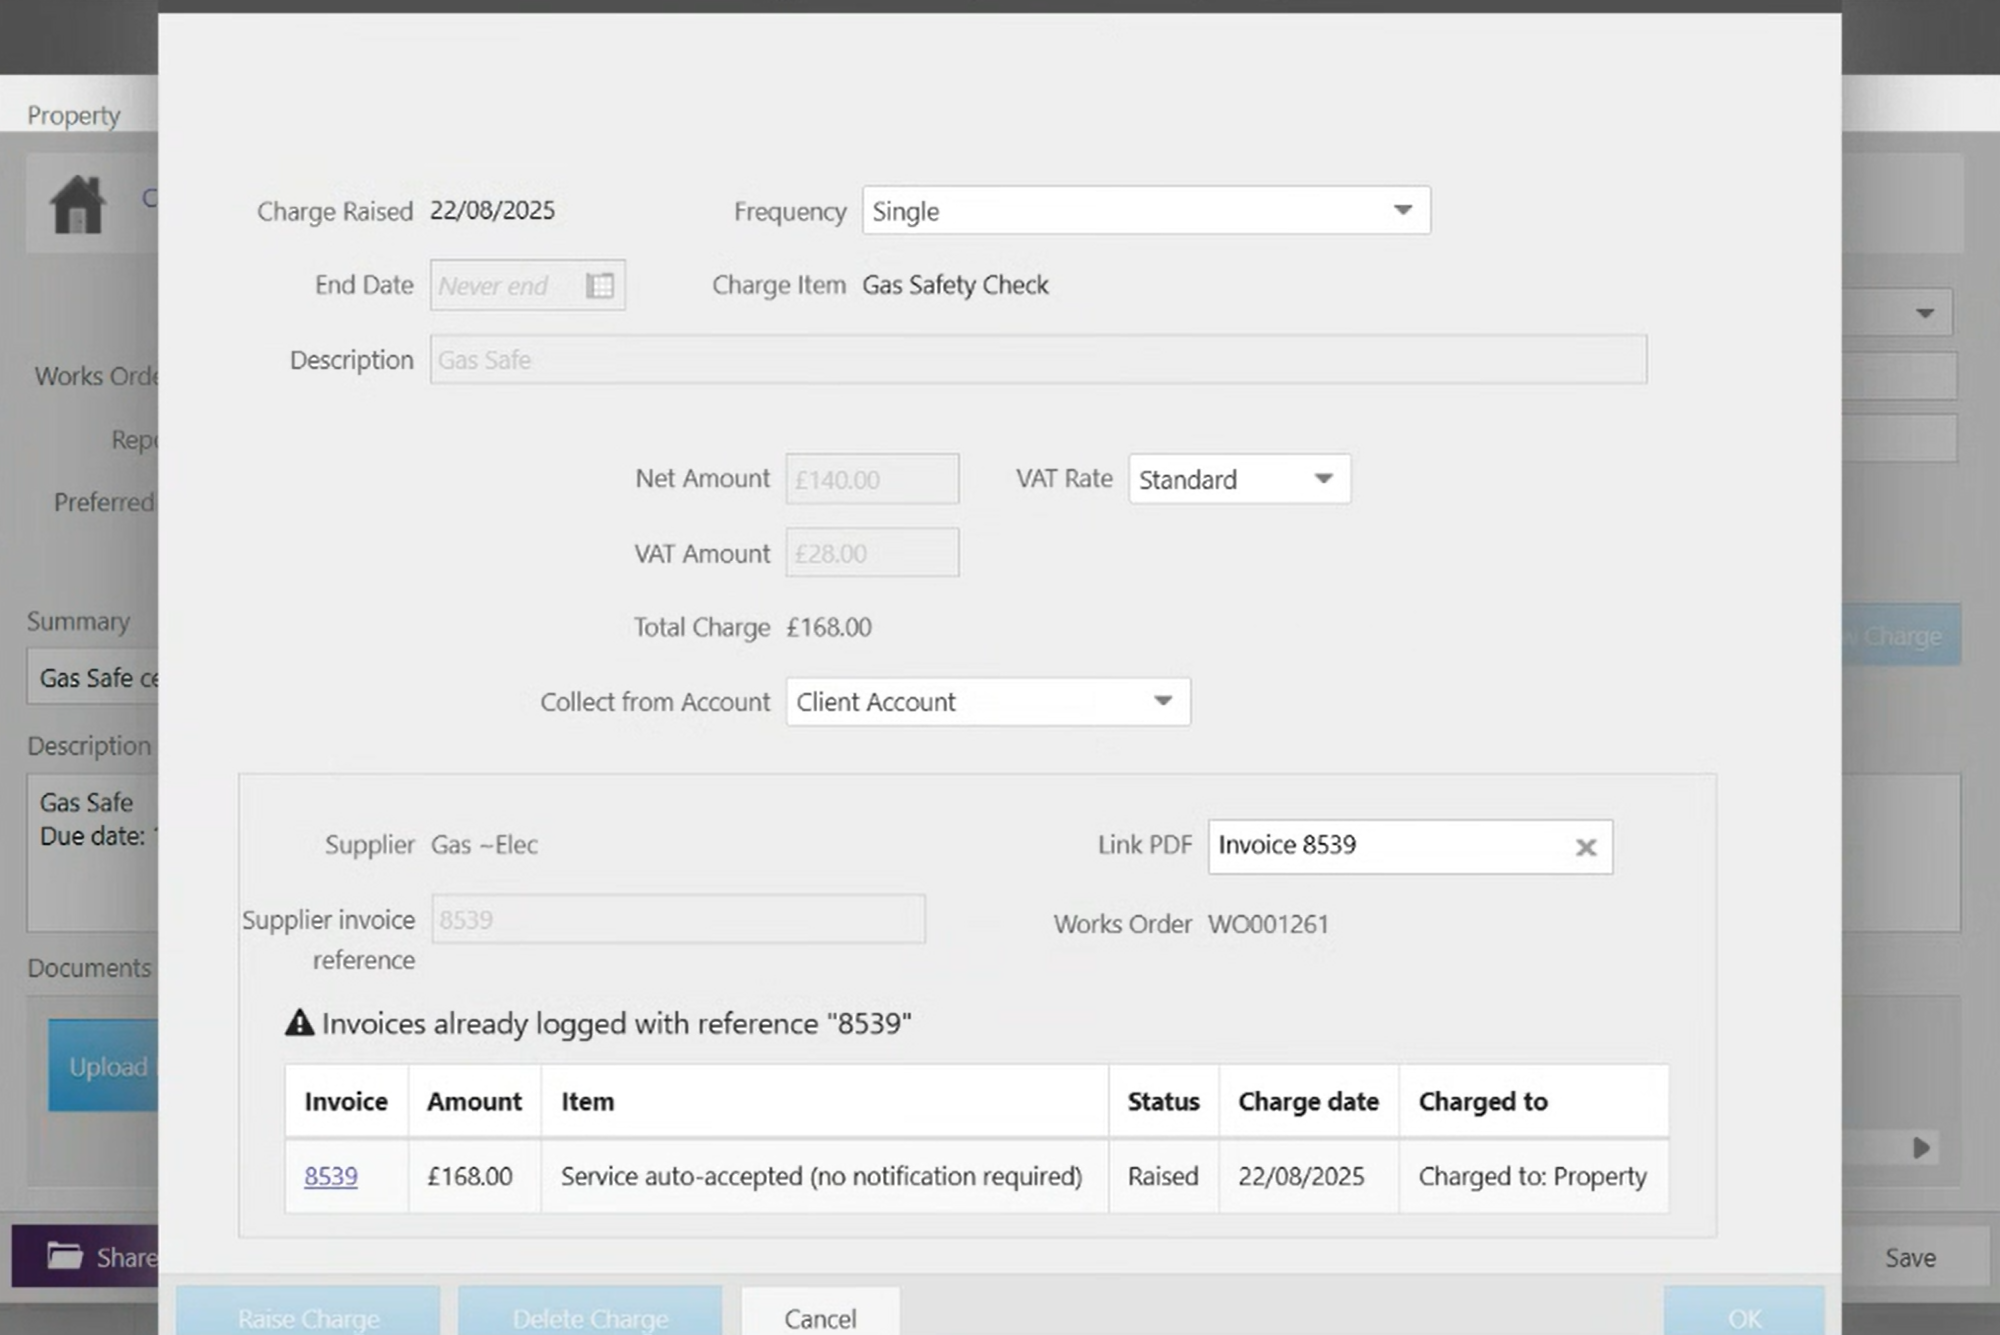Click the house icon in Property window
Viewport: 2000px width, 1335px height.
78,204
